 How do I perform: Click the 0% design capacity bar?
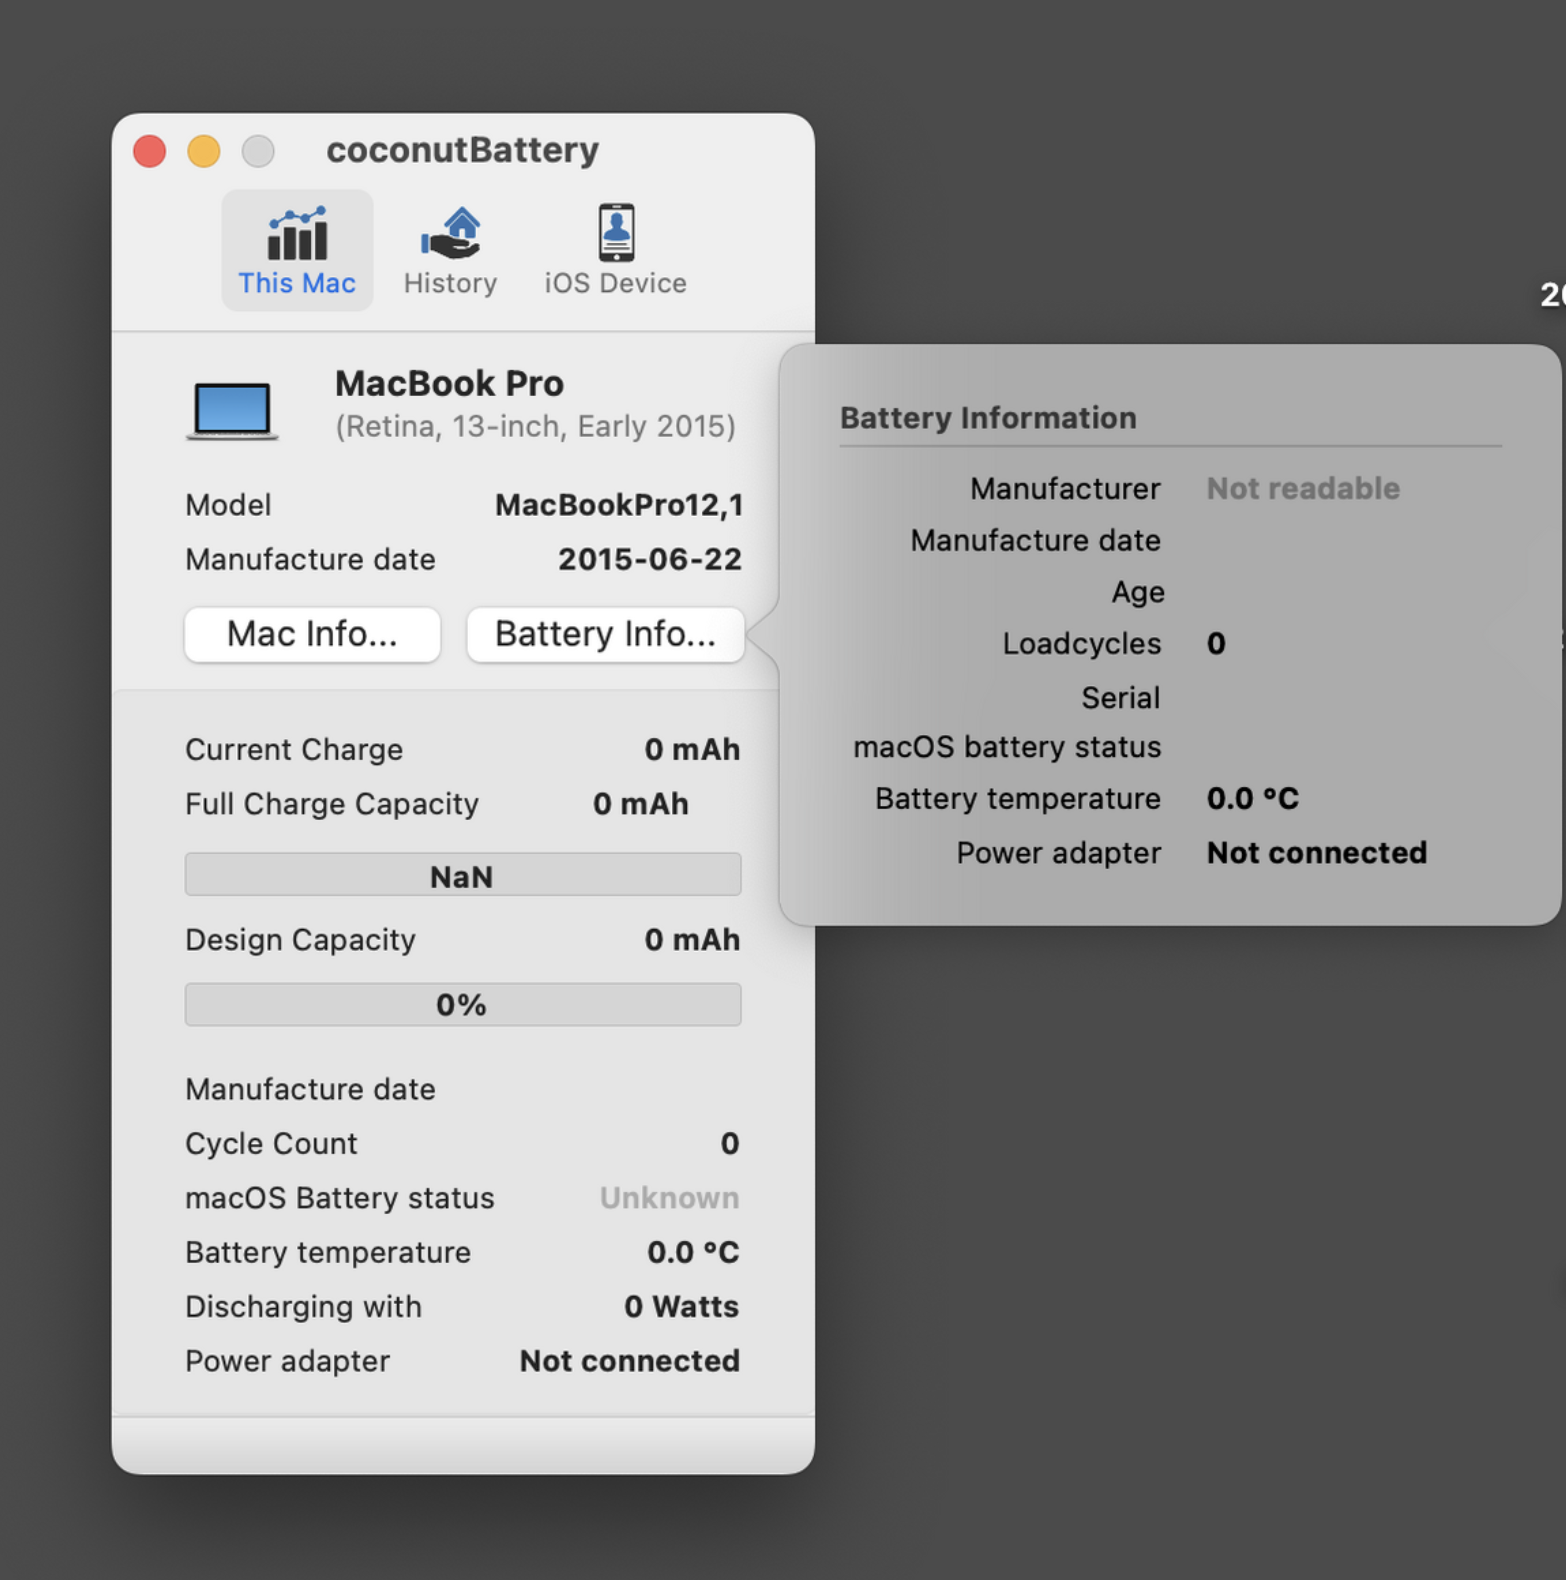pyautogui.click(x=463, y=1004)
